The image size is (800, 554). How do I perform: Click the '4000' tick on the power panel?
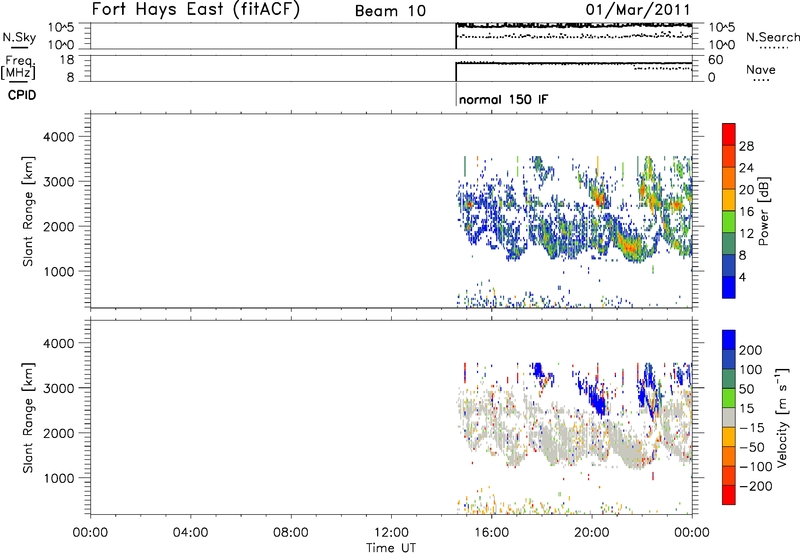click(59, 137)
